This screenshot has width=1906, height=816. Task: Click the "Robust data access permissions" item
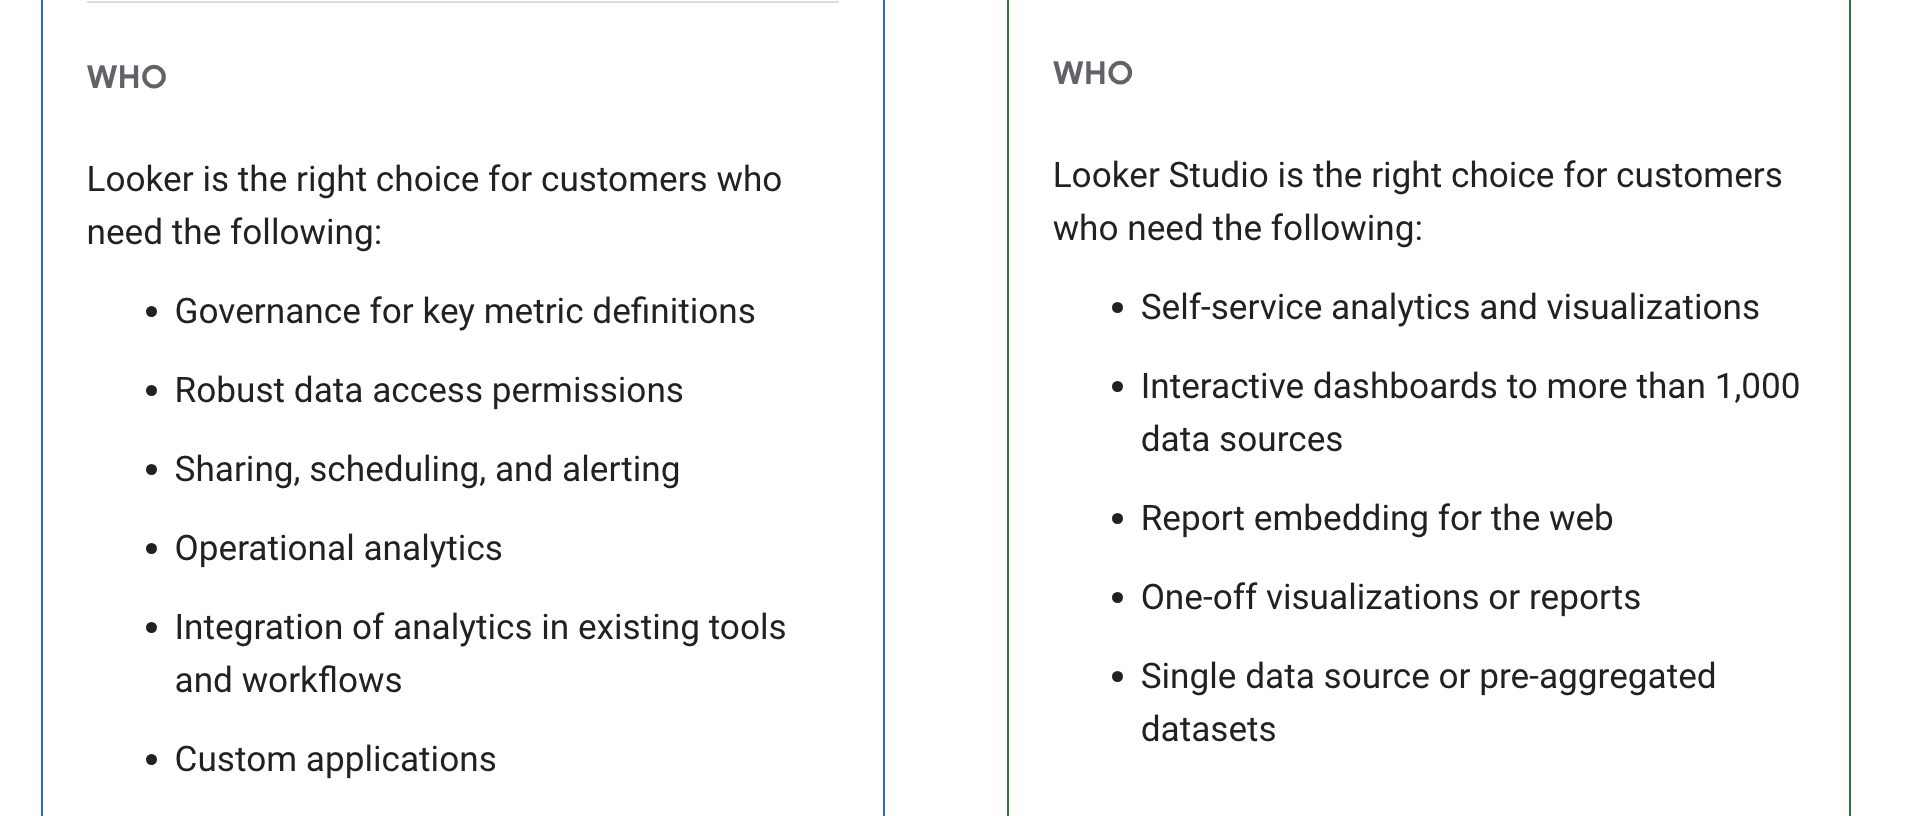pyautogui.click(x=428, y=390)
